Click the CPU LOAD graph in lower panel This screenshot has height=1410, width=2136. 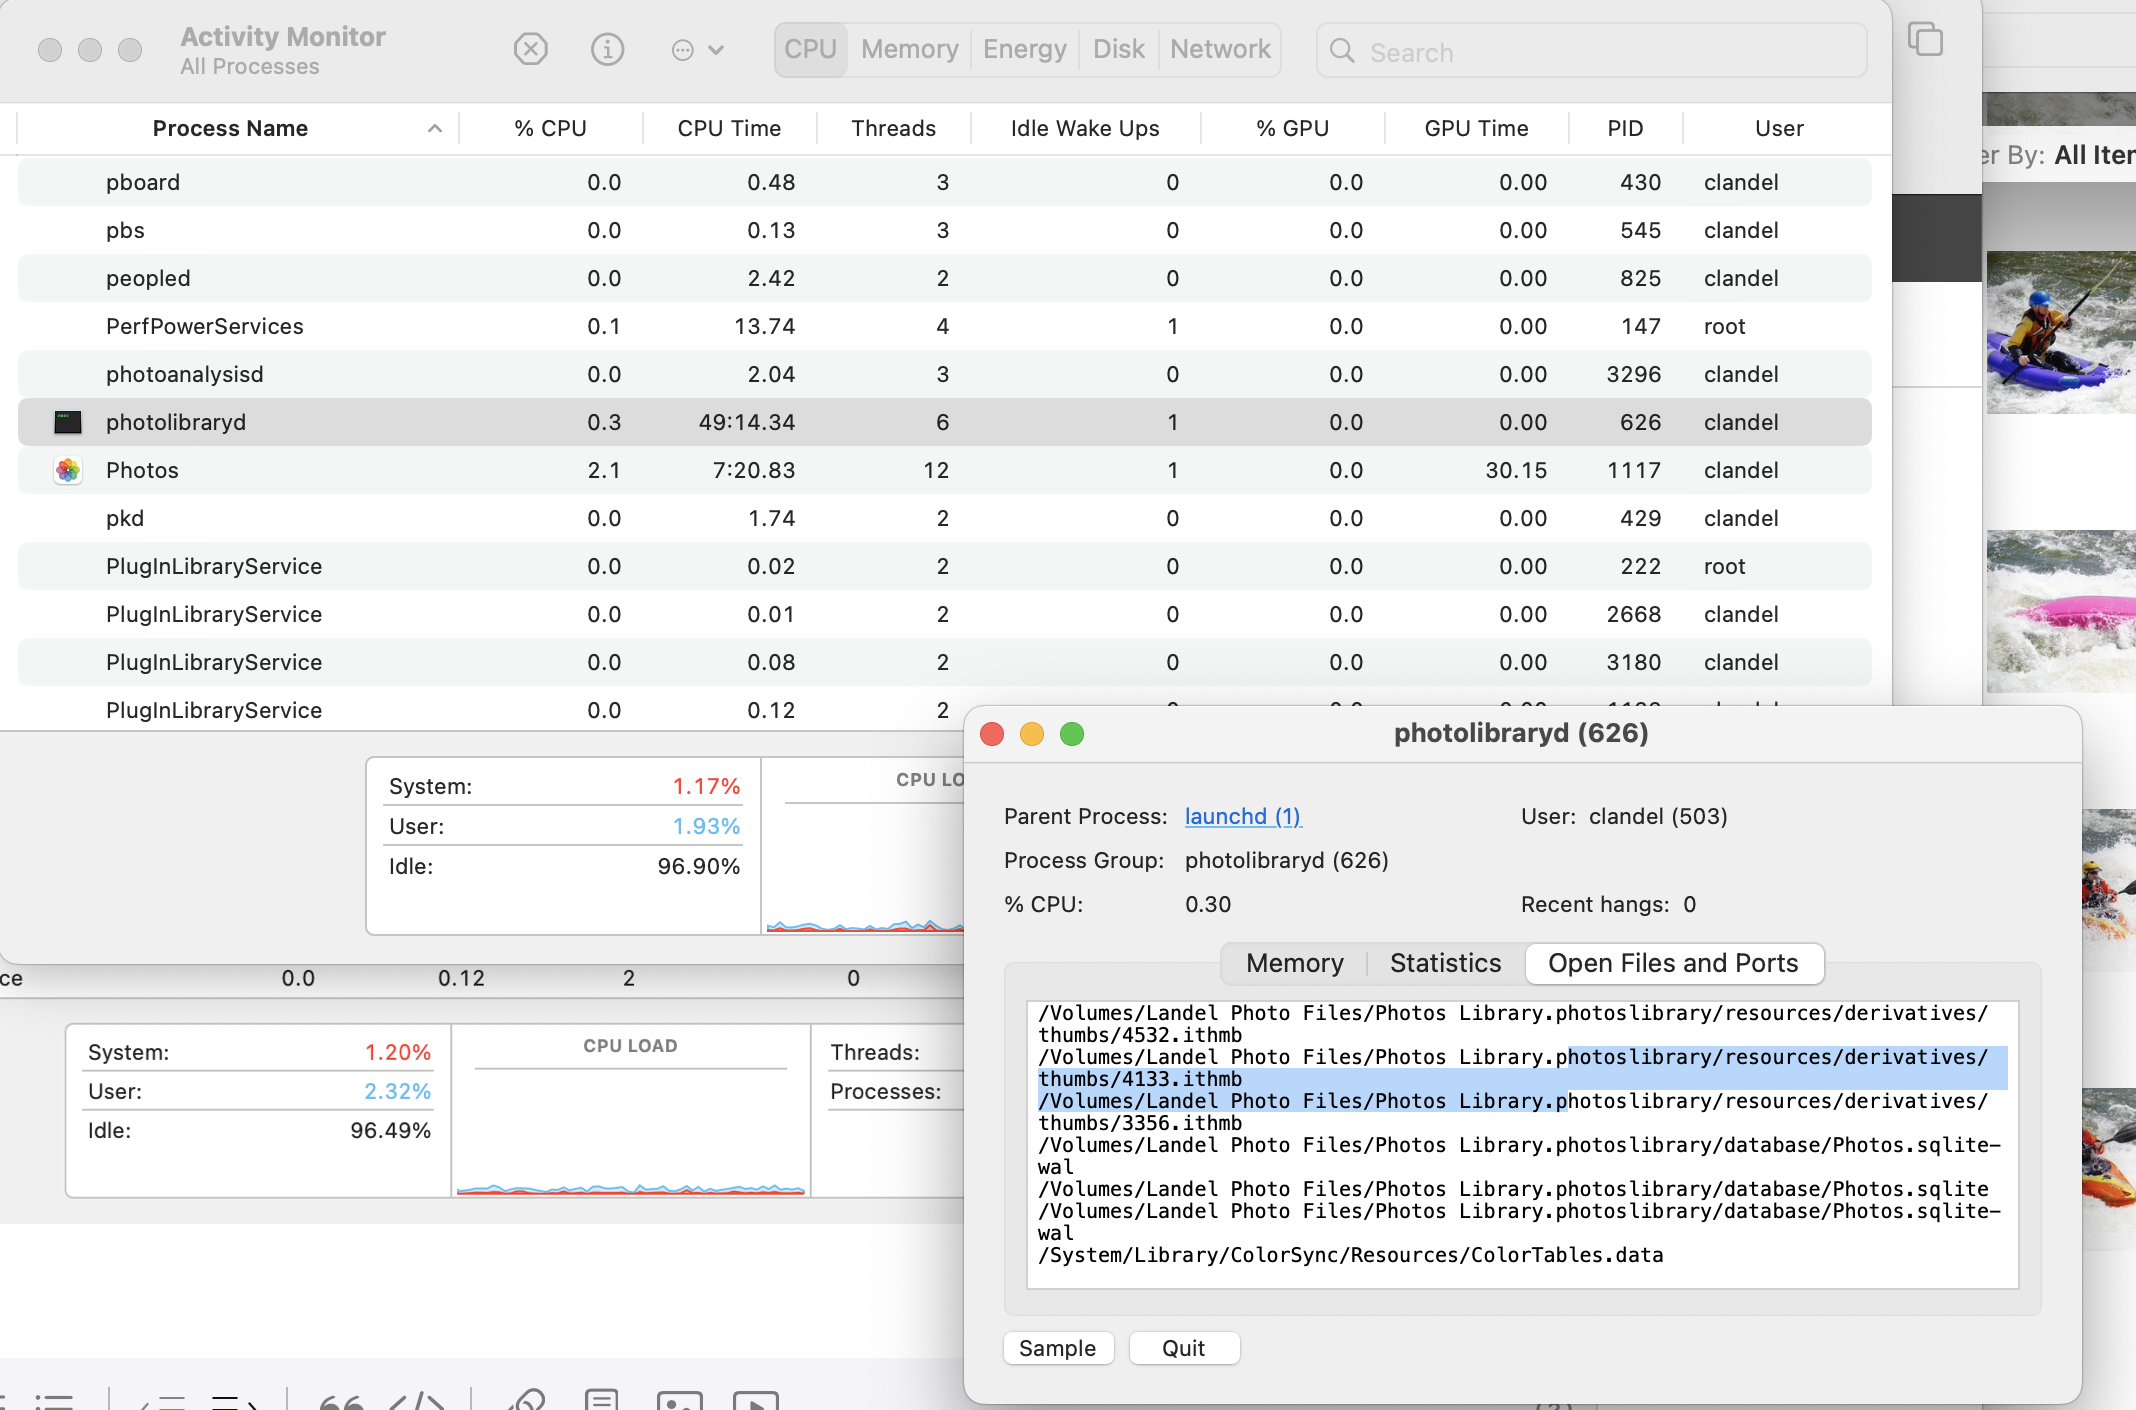coord(630,1110)
